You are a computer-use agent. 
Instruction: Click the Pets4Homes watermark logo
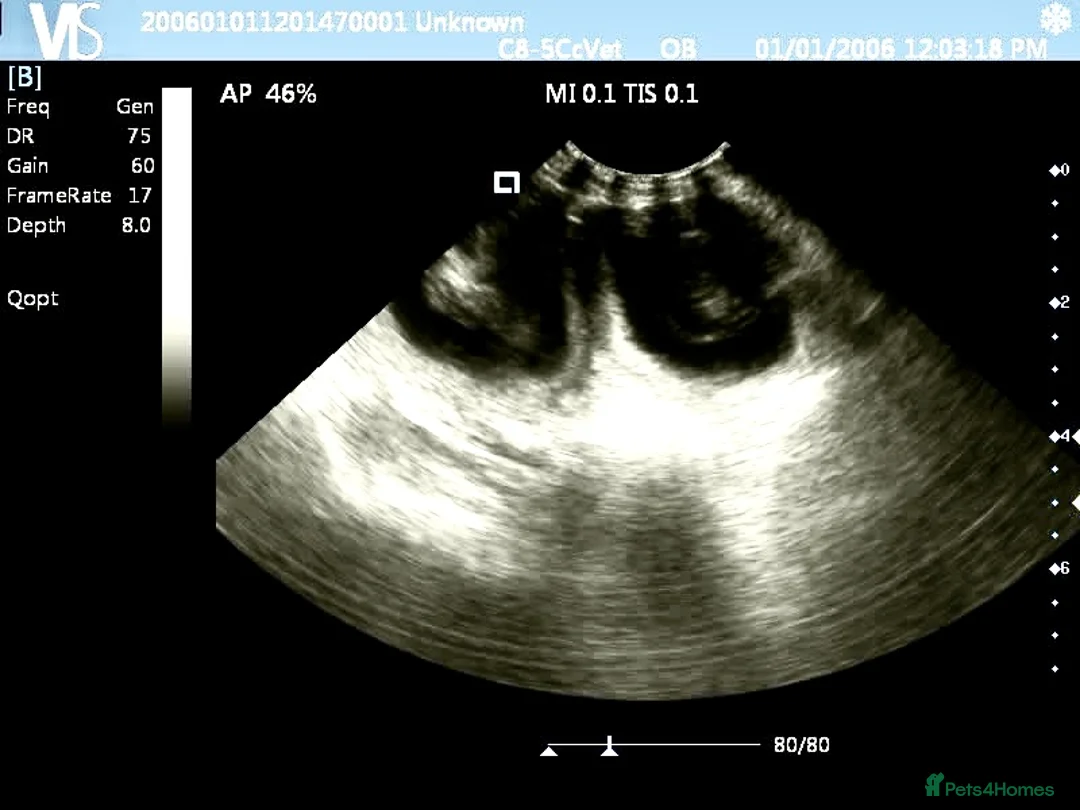tap(988, 786)
